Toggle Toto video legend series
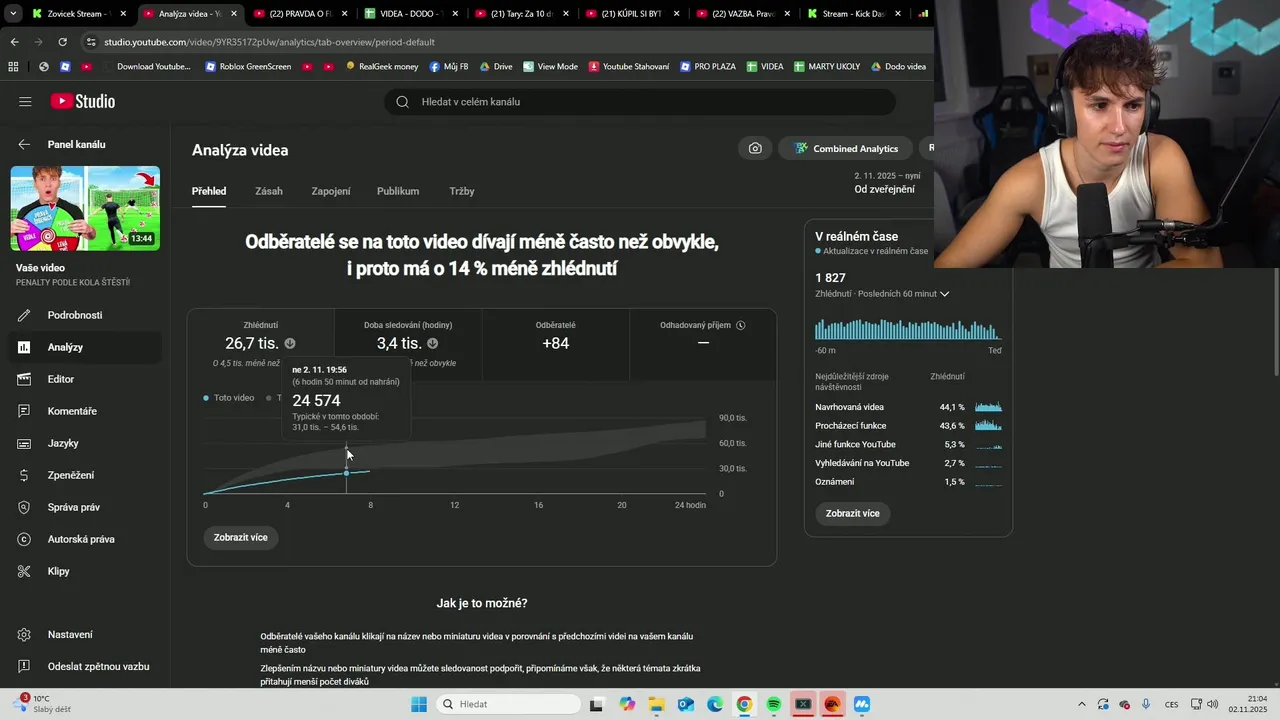The width and height of the screenshot is (1280, 720). [x=229, y=398]
